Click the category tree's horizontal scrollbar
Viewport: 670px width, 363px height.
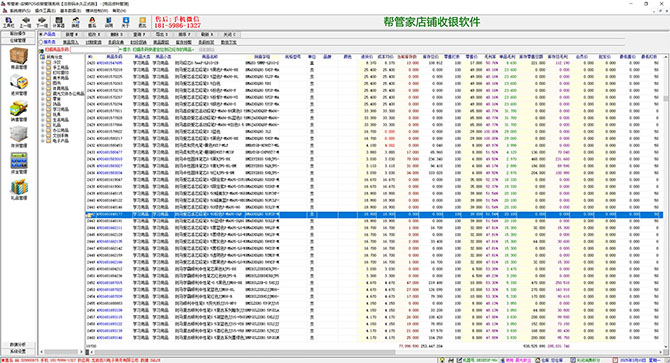(x=61, y=352)
